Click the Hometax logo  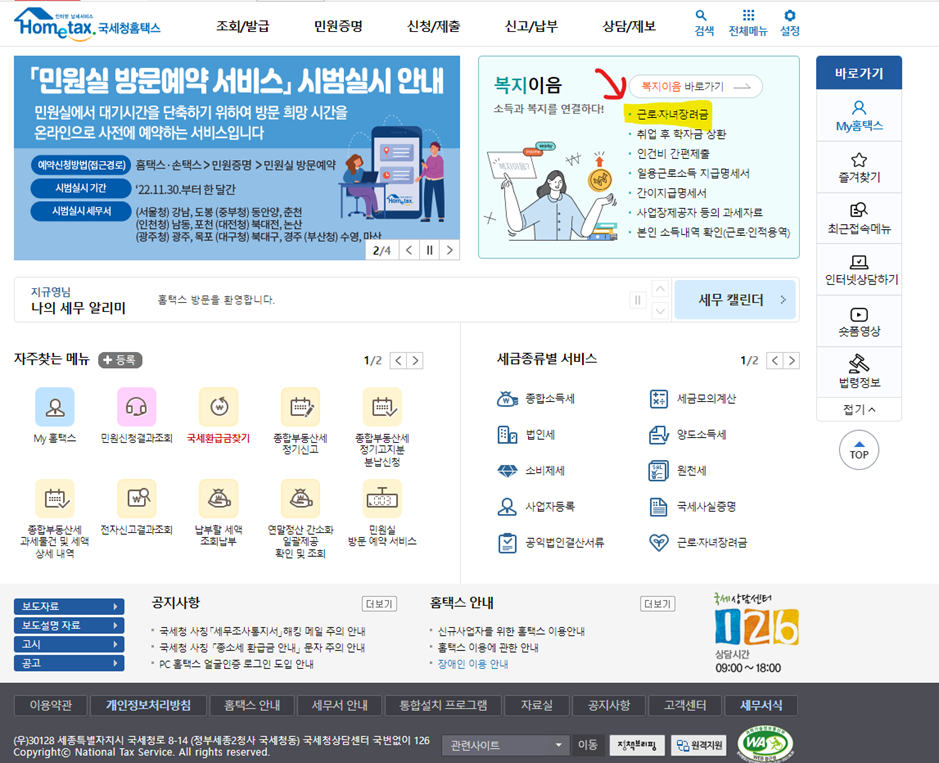[x=87, y=24]
